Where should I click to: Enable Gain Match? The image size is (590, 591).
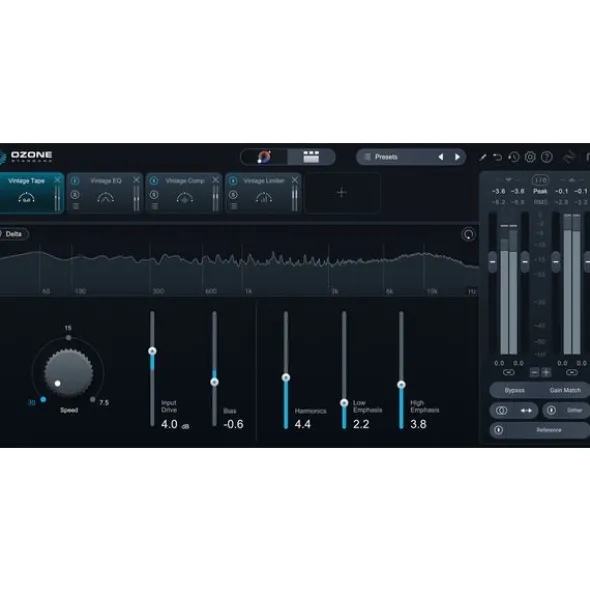[x=565, y=390]
